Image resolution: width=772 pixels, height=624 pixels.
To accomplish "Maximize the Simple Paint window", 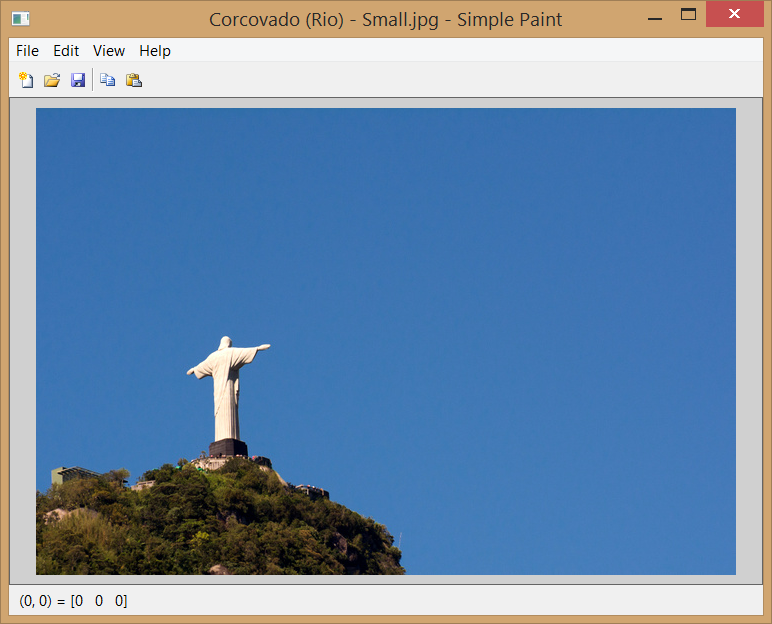I will click(x=688, y=15).
